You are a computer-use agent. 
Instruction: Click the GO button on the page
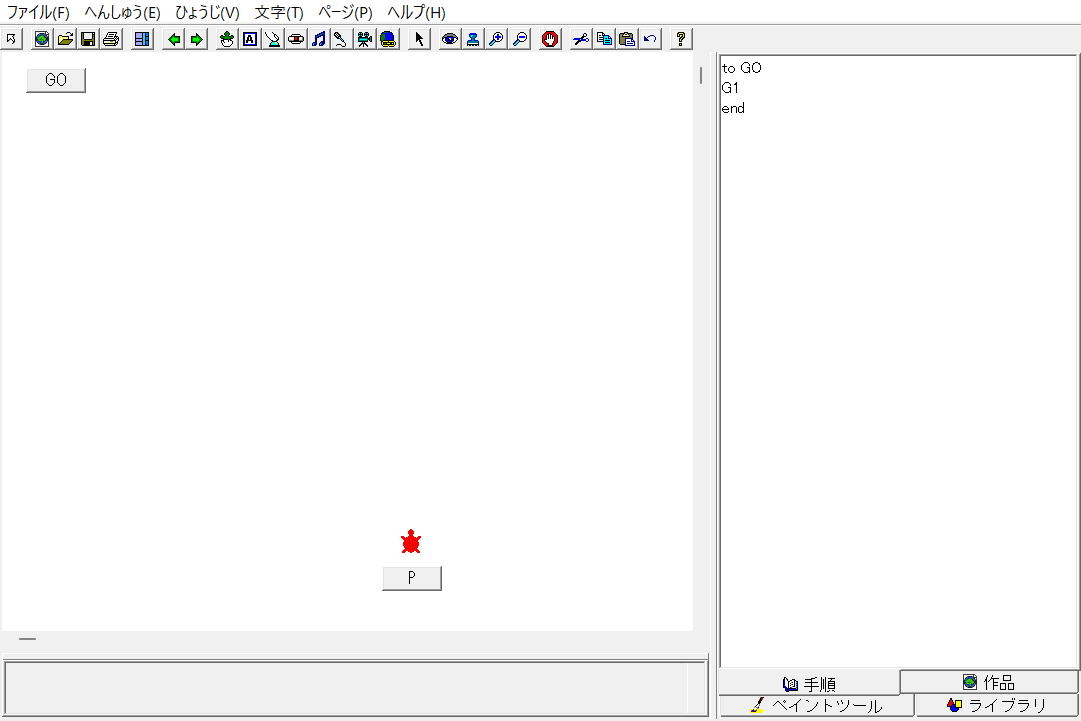[56, 80]
